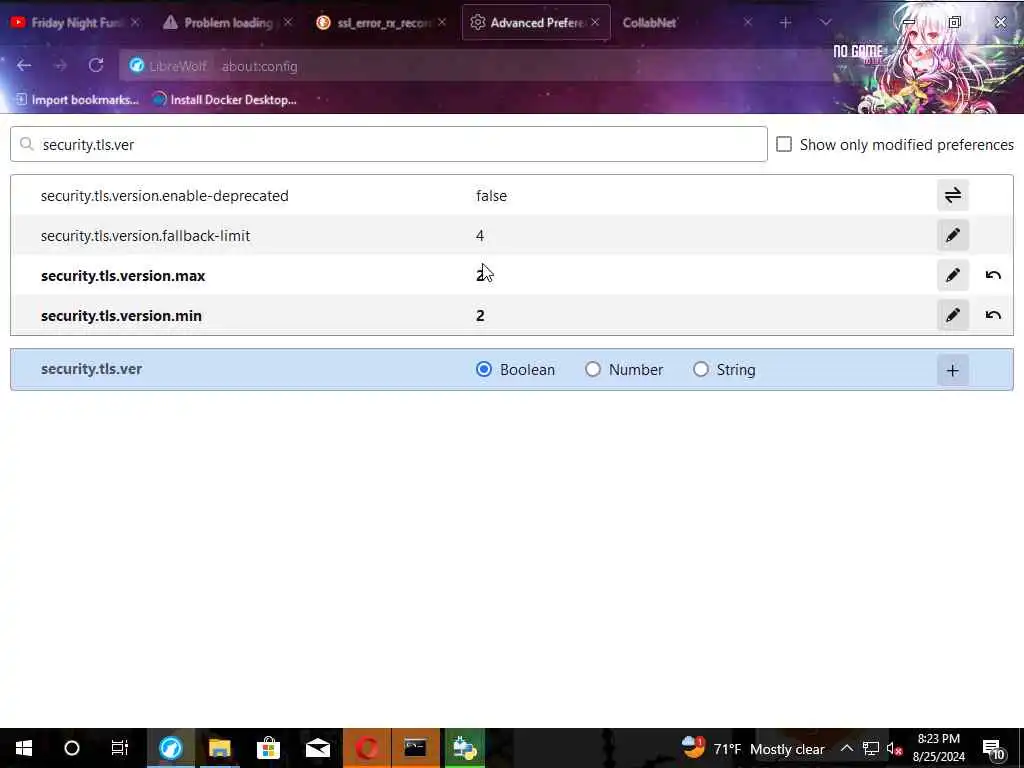Select the security.tls.version.min preference name

[x=121, y=316]
